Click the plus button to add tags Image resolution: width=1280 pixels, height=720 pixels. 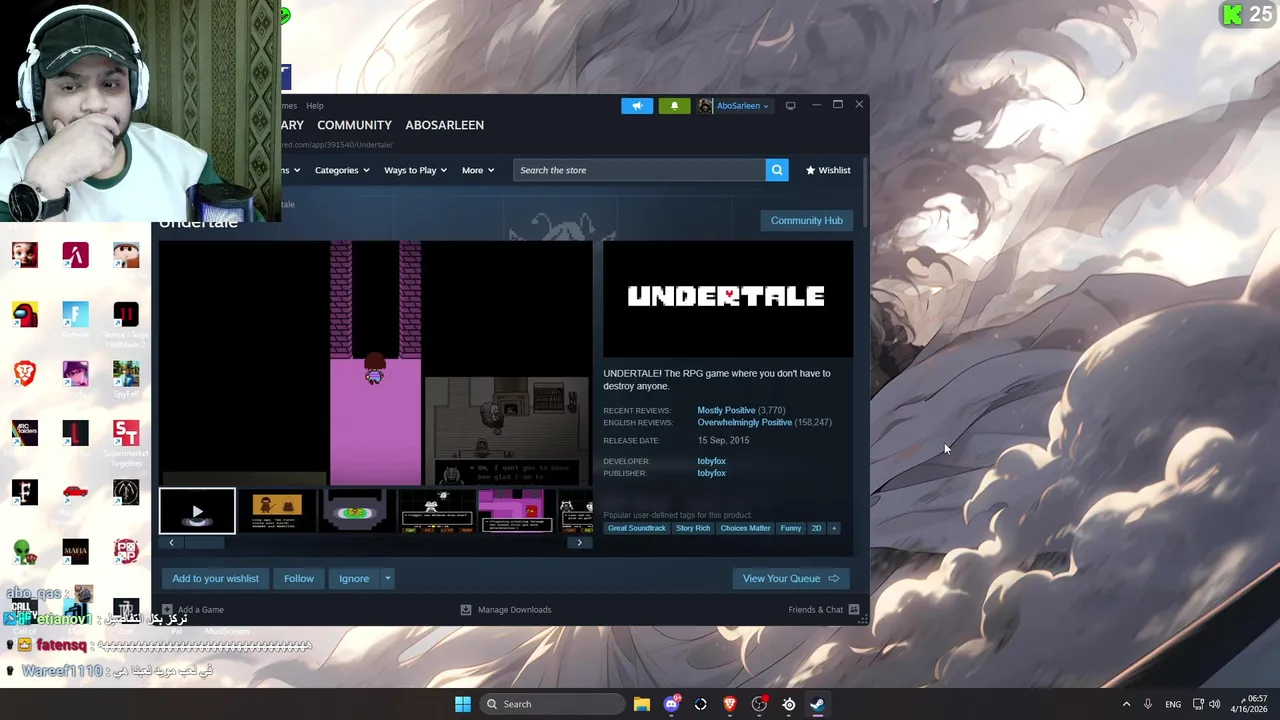(x=833, y=528)
